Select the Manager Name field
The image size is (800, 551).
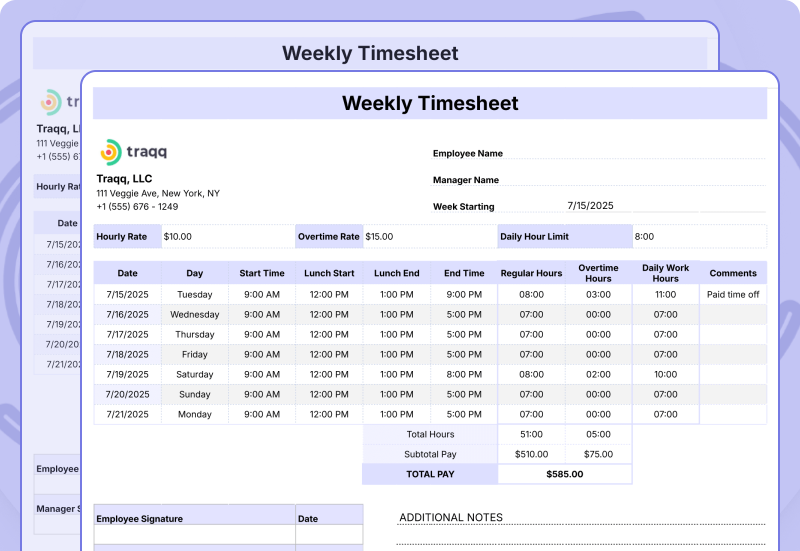pos(597,180)
